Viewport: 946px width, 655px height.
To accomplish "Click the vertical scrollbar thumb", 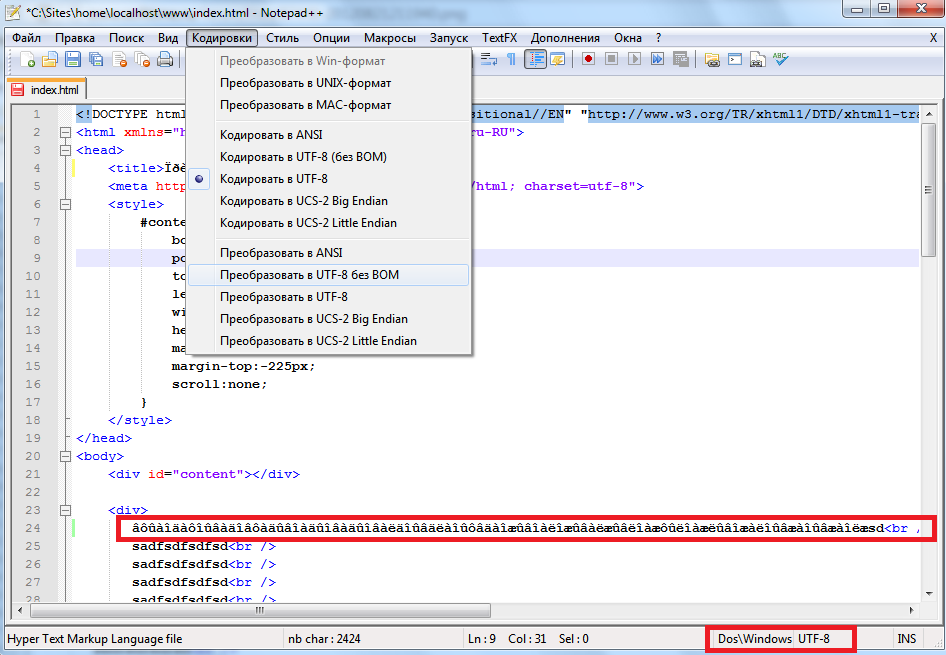I will point(929,190).
